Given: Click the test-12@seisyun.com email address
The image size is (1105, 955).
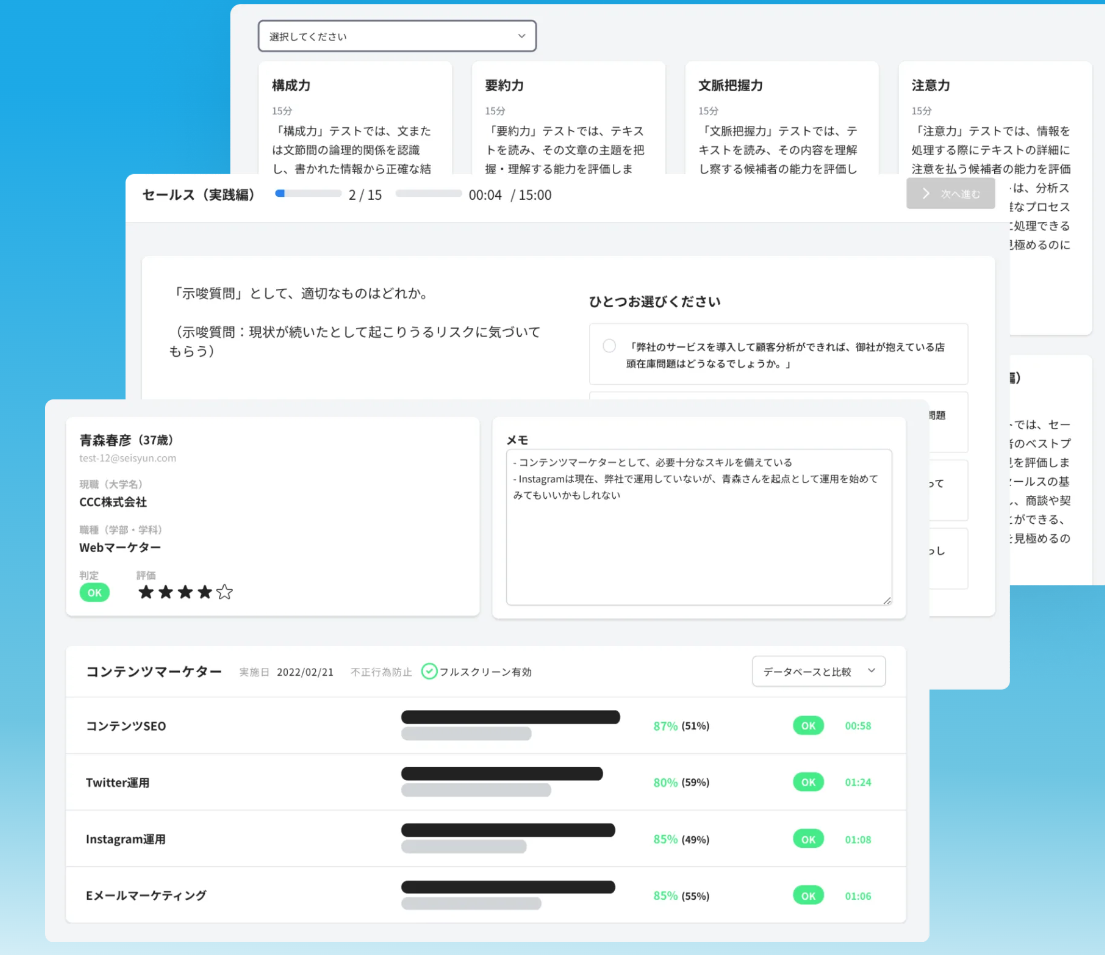Looking at the screenshot, I should click(x=128, y=458).
